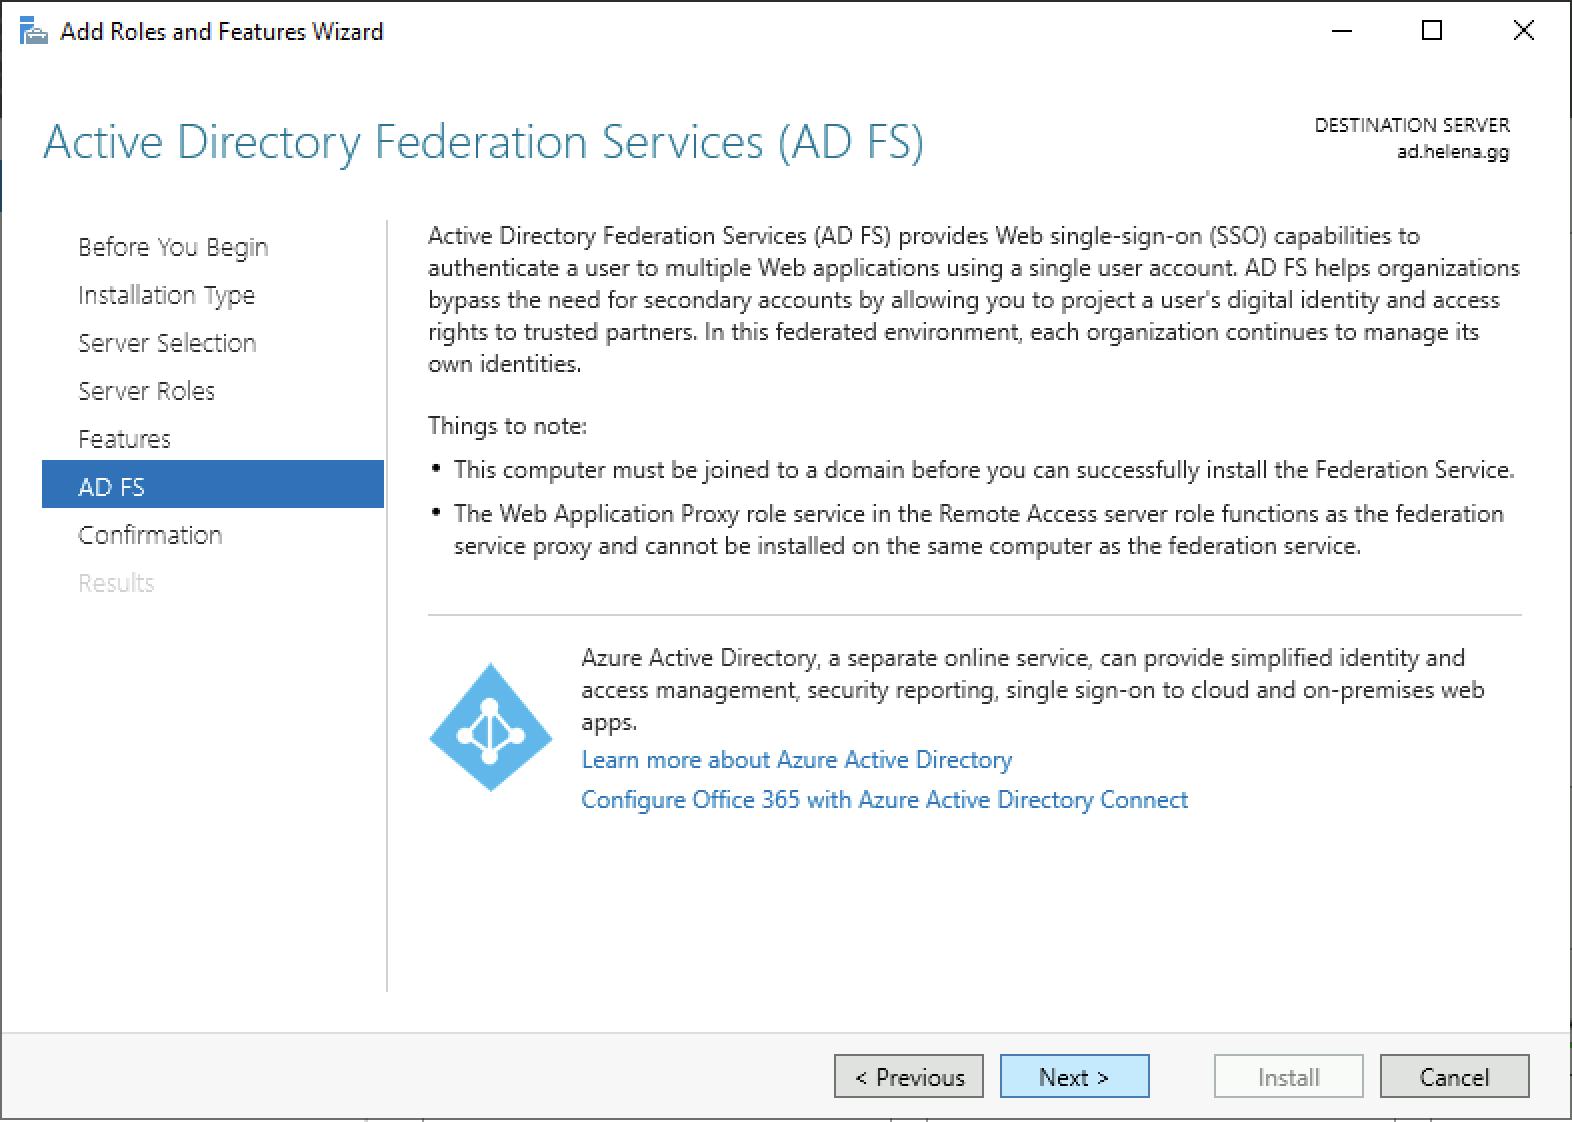Jump to the Features step

pyautogui.click(x=124, y=439)
